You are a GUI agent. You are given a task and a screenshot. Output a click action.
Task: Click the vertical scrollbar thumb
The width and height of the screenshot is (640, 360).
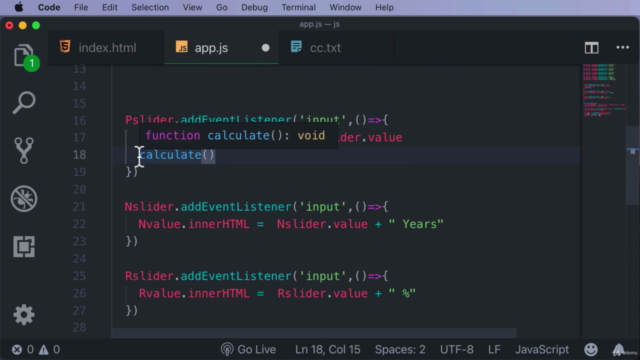click(632, 165)
